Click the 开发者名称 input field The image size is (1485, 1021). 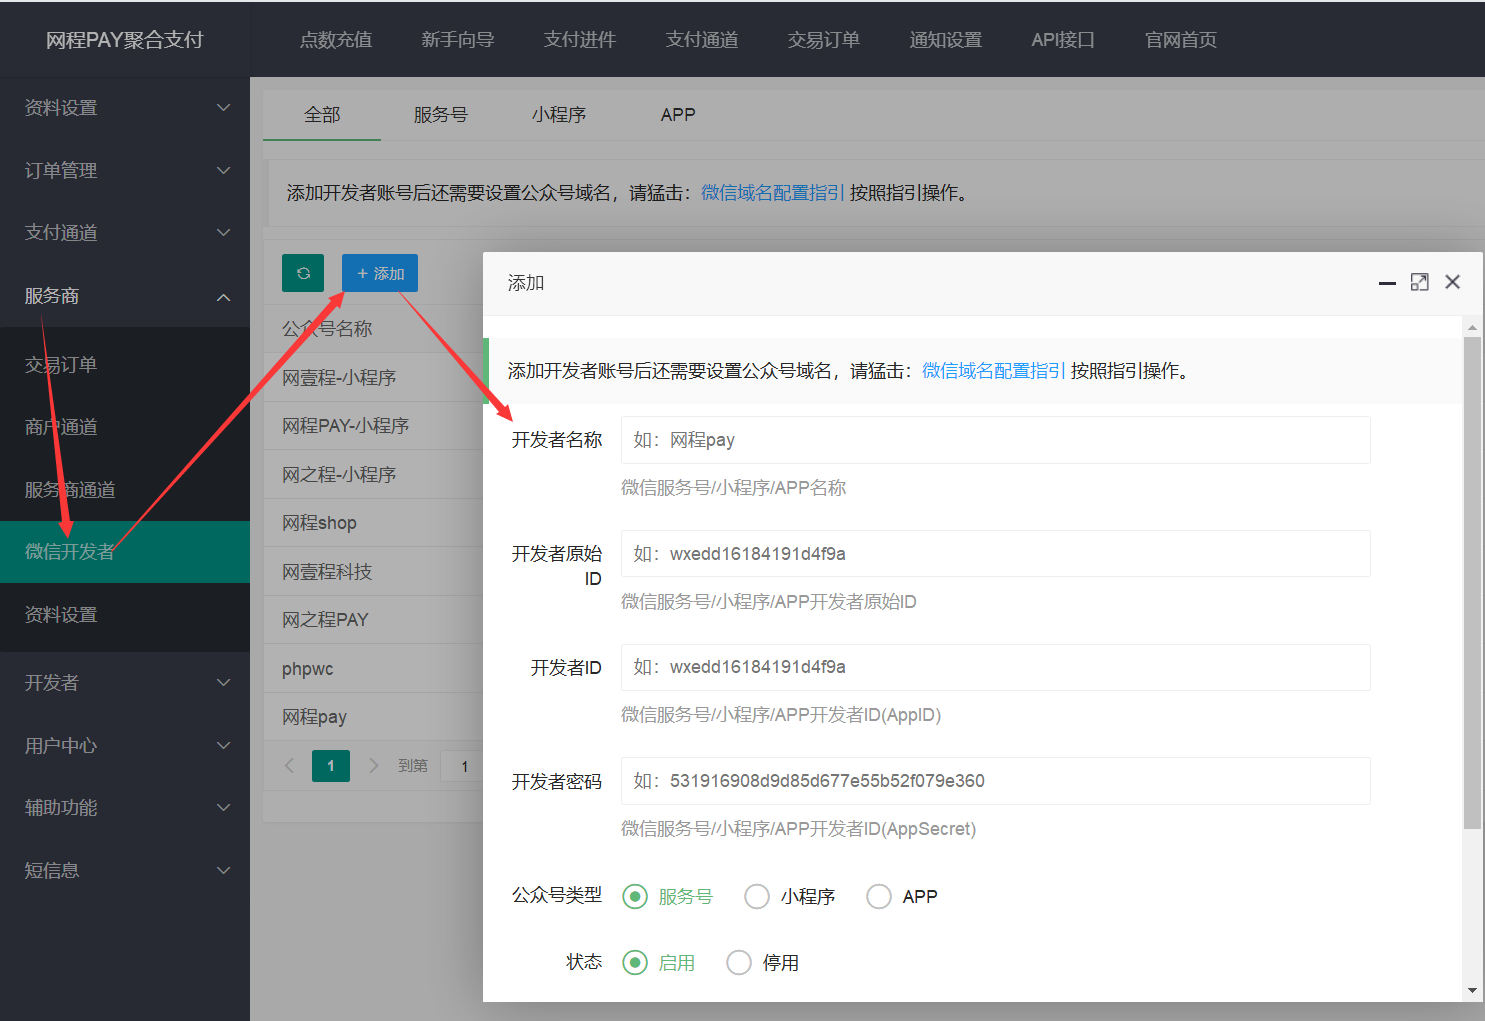pyautogui.click(x=994, y=440)
